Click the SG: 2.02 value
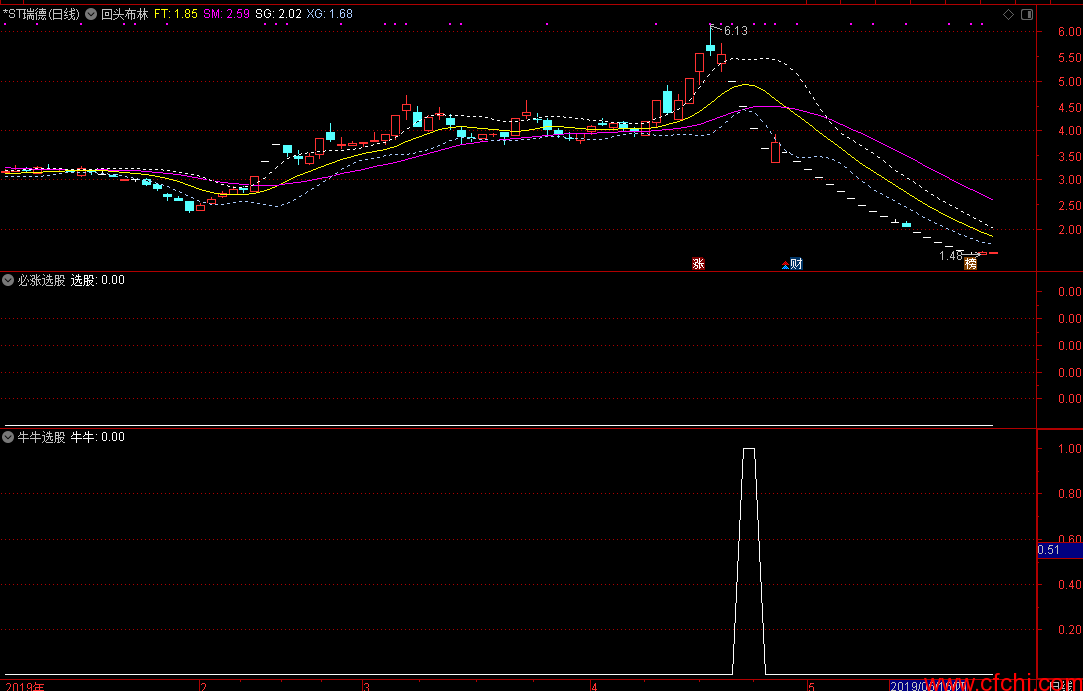 tap(278, 14)
